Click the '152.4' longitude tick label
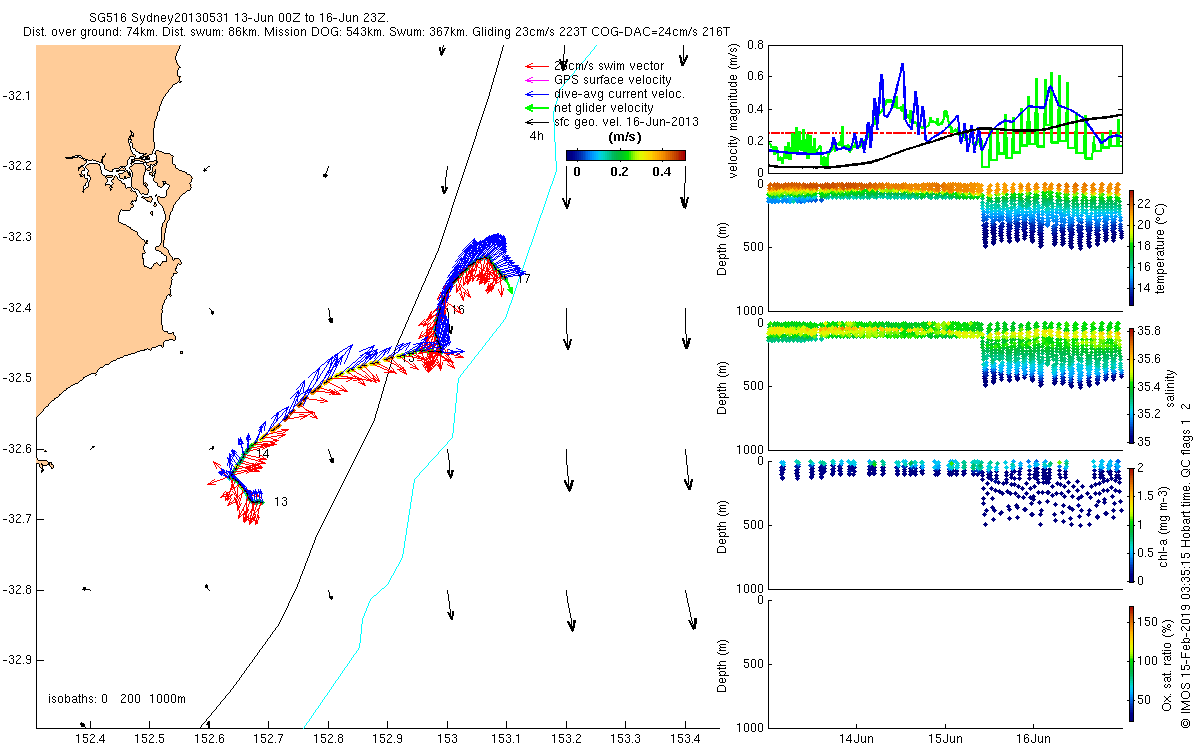The image size is (1200, 750). [91, 738]
